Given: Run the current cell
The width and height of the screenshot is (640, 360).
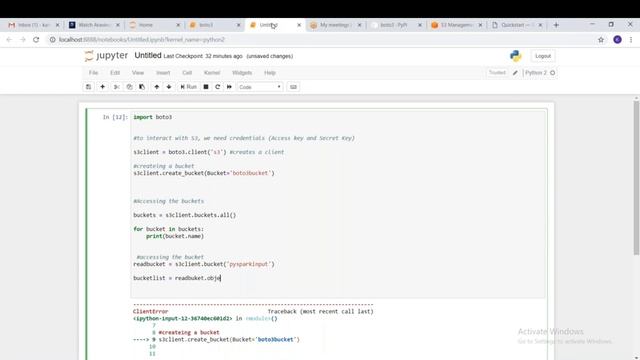Looking at the screenshot, I should pos(189,87).
